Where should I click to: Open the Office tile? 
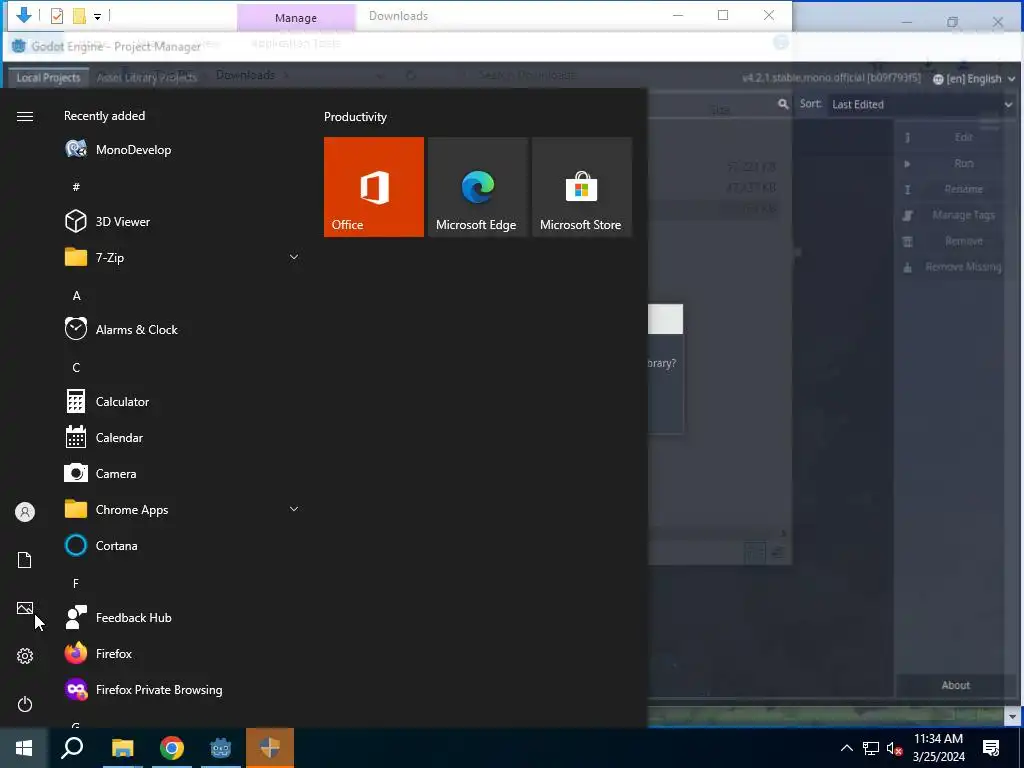click(x=374, y=187)
